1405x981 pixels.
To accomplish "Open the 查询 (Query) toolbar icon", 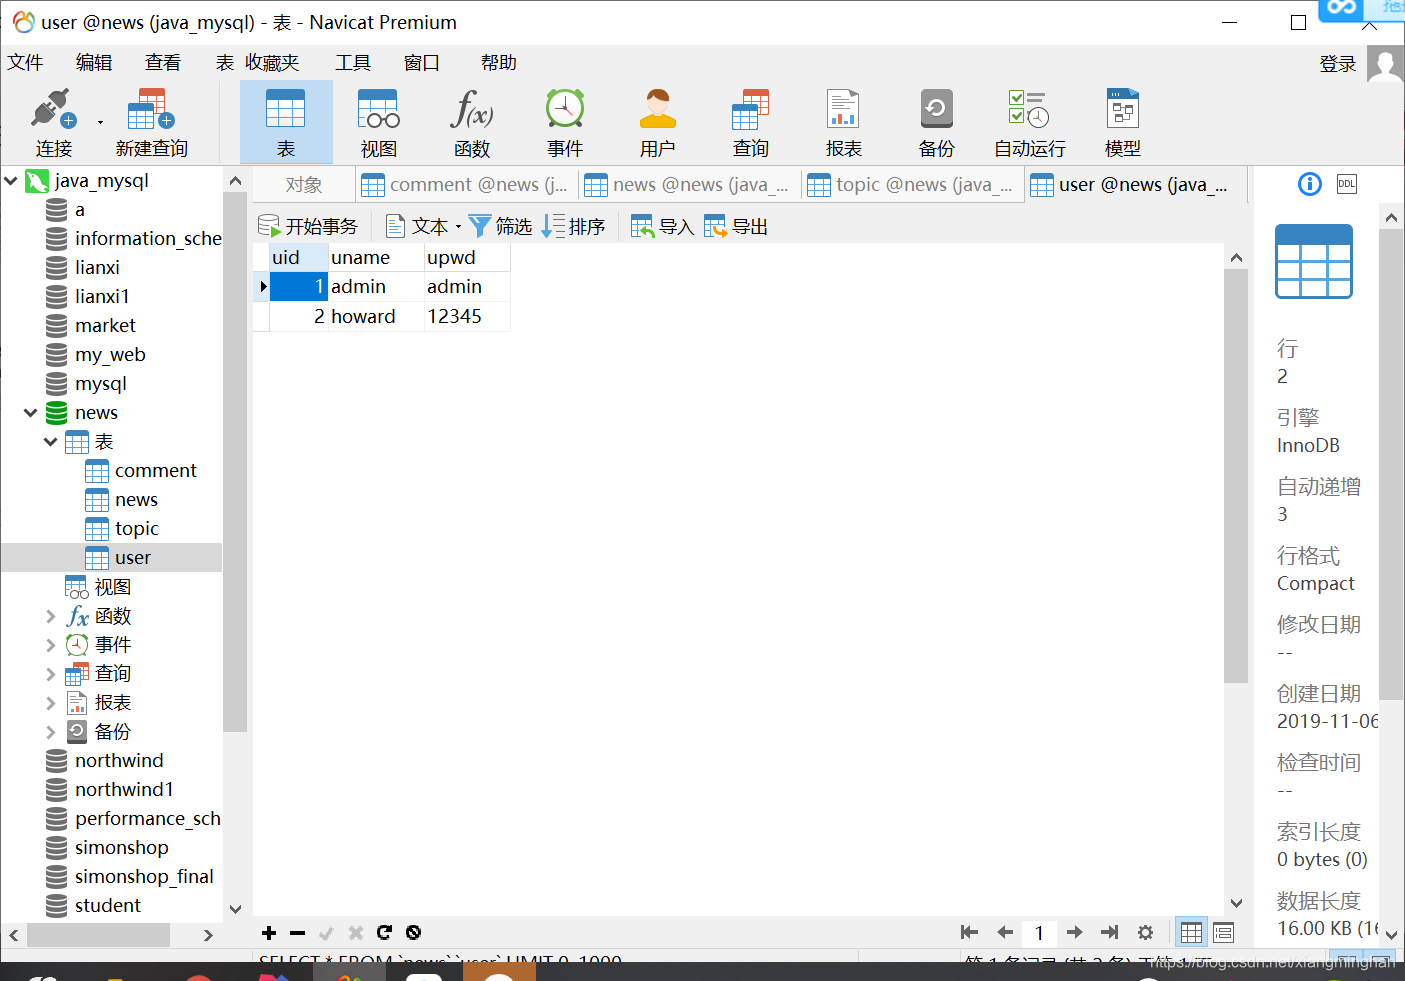I will [x=751, y=122].
